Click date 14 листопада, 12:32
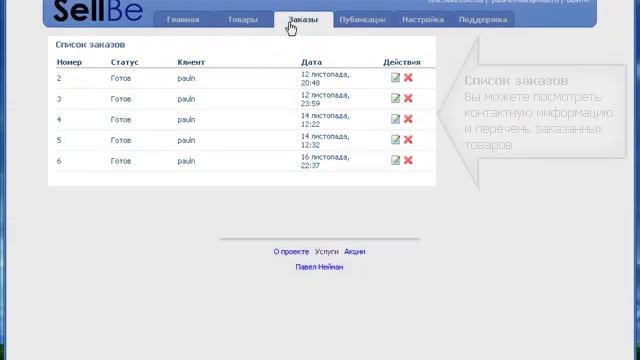Image resolution: width=640 pixels, height=360 pixels. (x=325, y=140)
